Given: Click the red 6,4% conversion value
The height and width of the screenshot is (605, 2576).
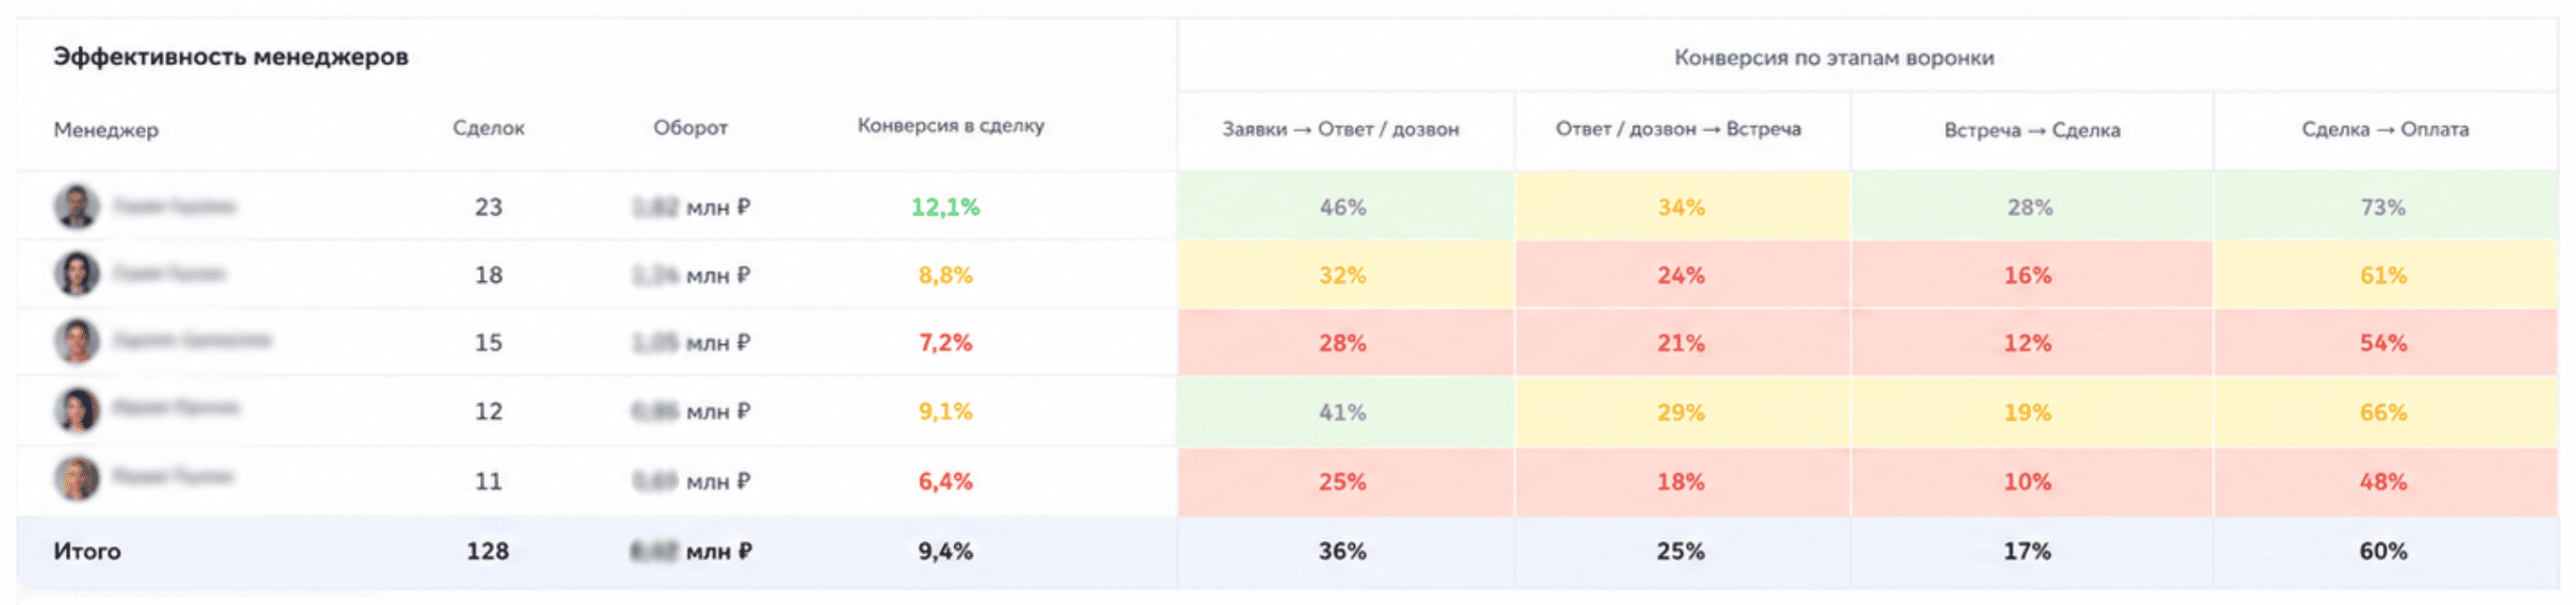Looking at the screenshot, I should pyautogui.click(x=945, y=481).
